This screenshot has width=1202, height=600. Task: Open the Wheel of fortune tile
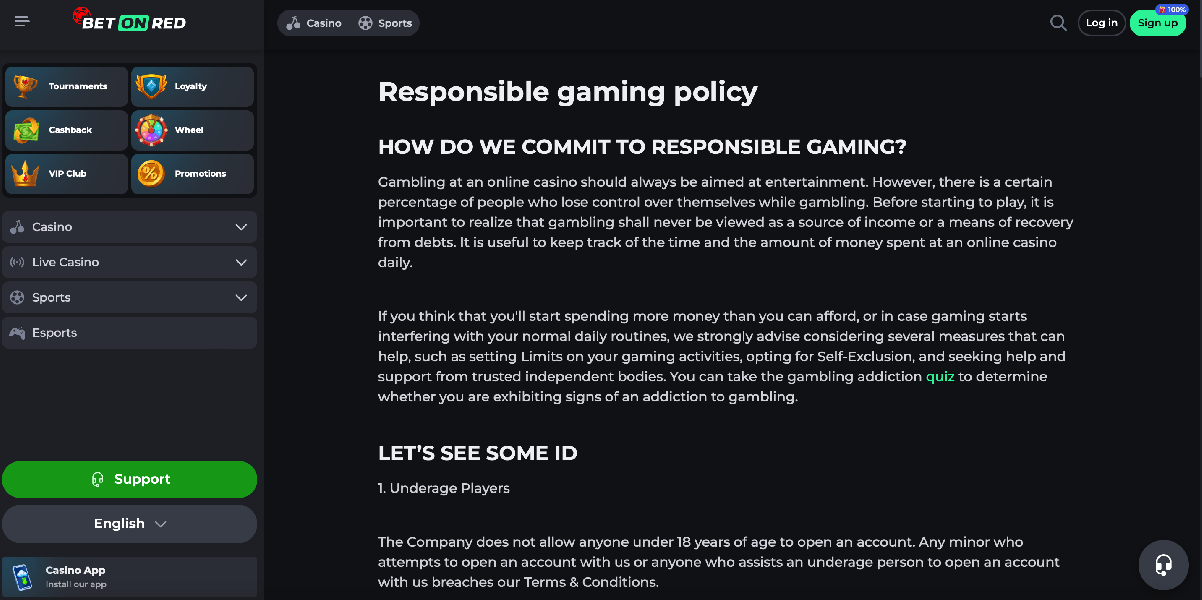(193, 130)
